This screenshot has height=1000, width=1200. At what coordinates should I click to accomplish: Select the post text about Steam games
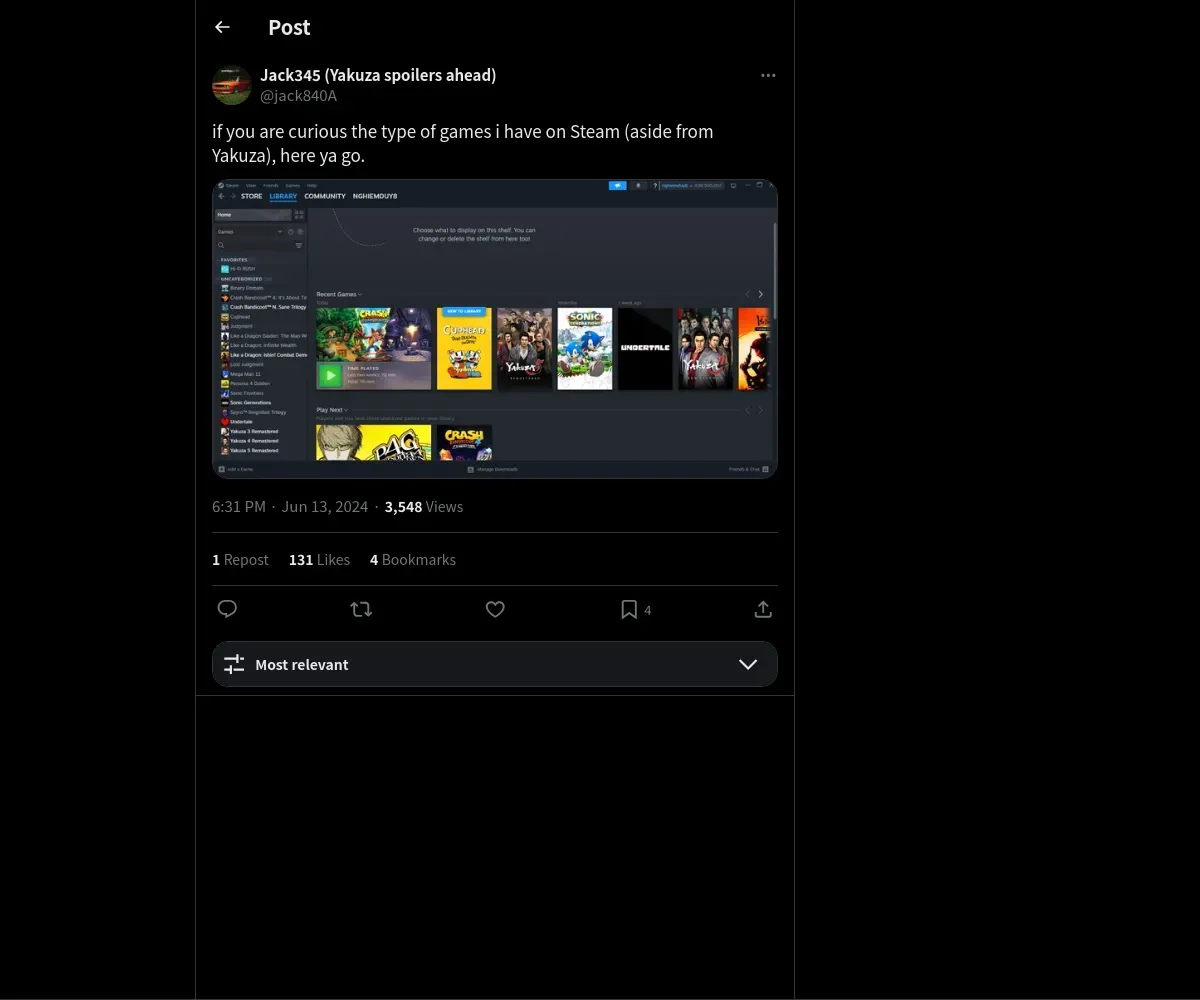point(463,143)
